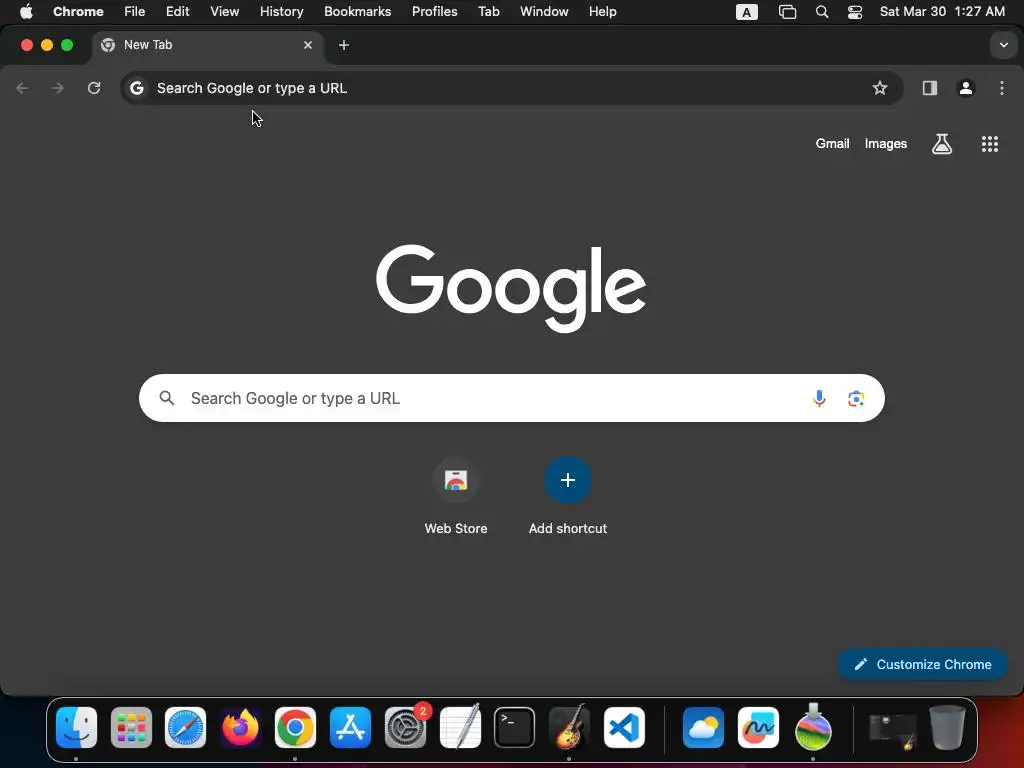Open the Profiles menu
This screenshot has width=1024, height=768.
[x=434, y=12]
